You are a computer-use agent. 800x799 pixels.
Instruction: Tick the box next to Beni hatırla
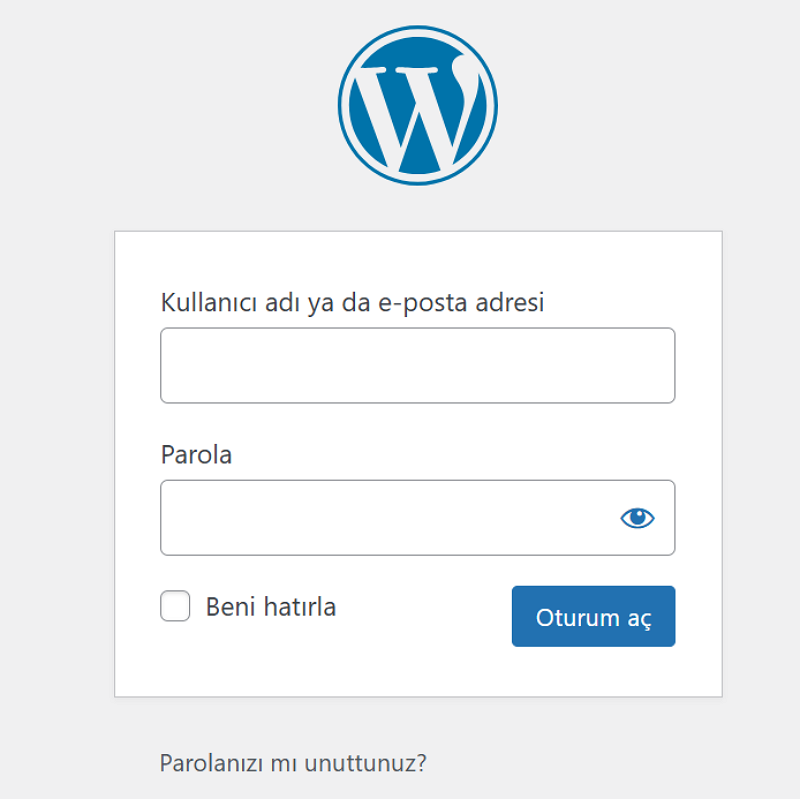tap(175, 606)
